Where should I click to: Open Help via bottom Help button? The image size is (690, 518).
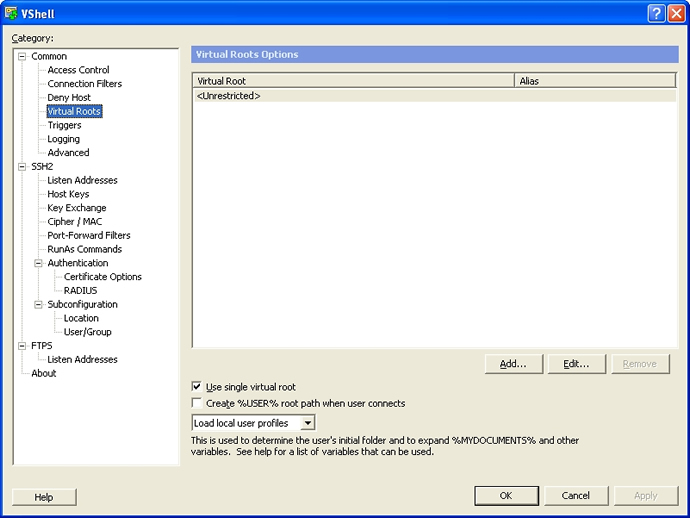point(44,497)
